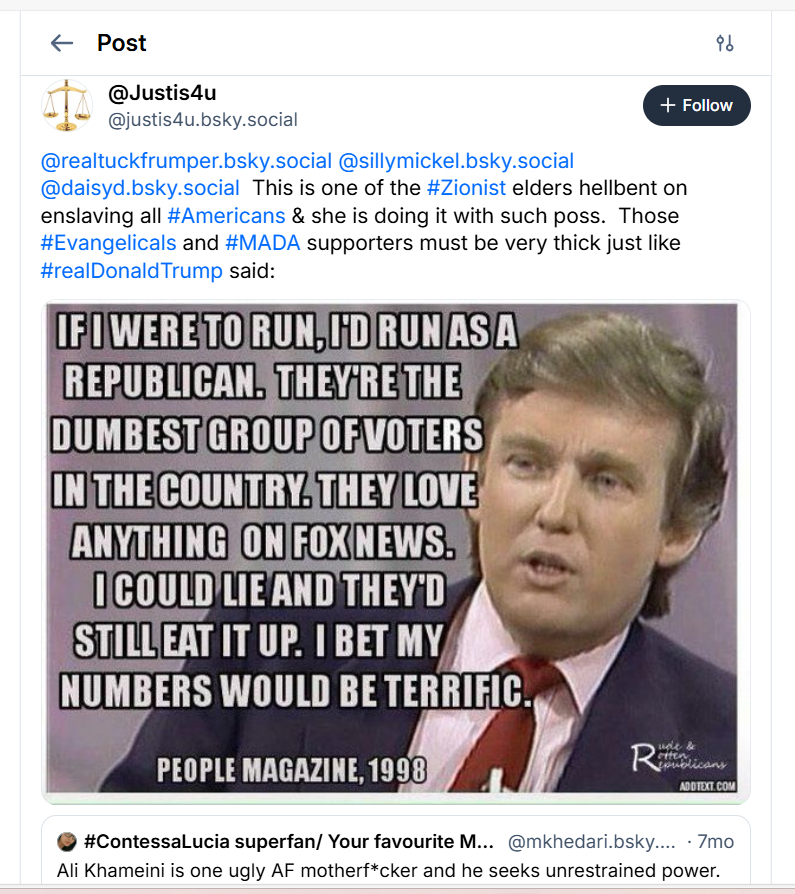Open the @Justis4u display name profile
Screen dimensions: 795x894
click(162, 94)
